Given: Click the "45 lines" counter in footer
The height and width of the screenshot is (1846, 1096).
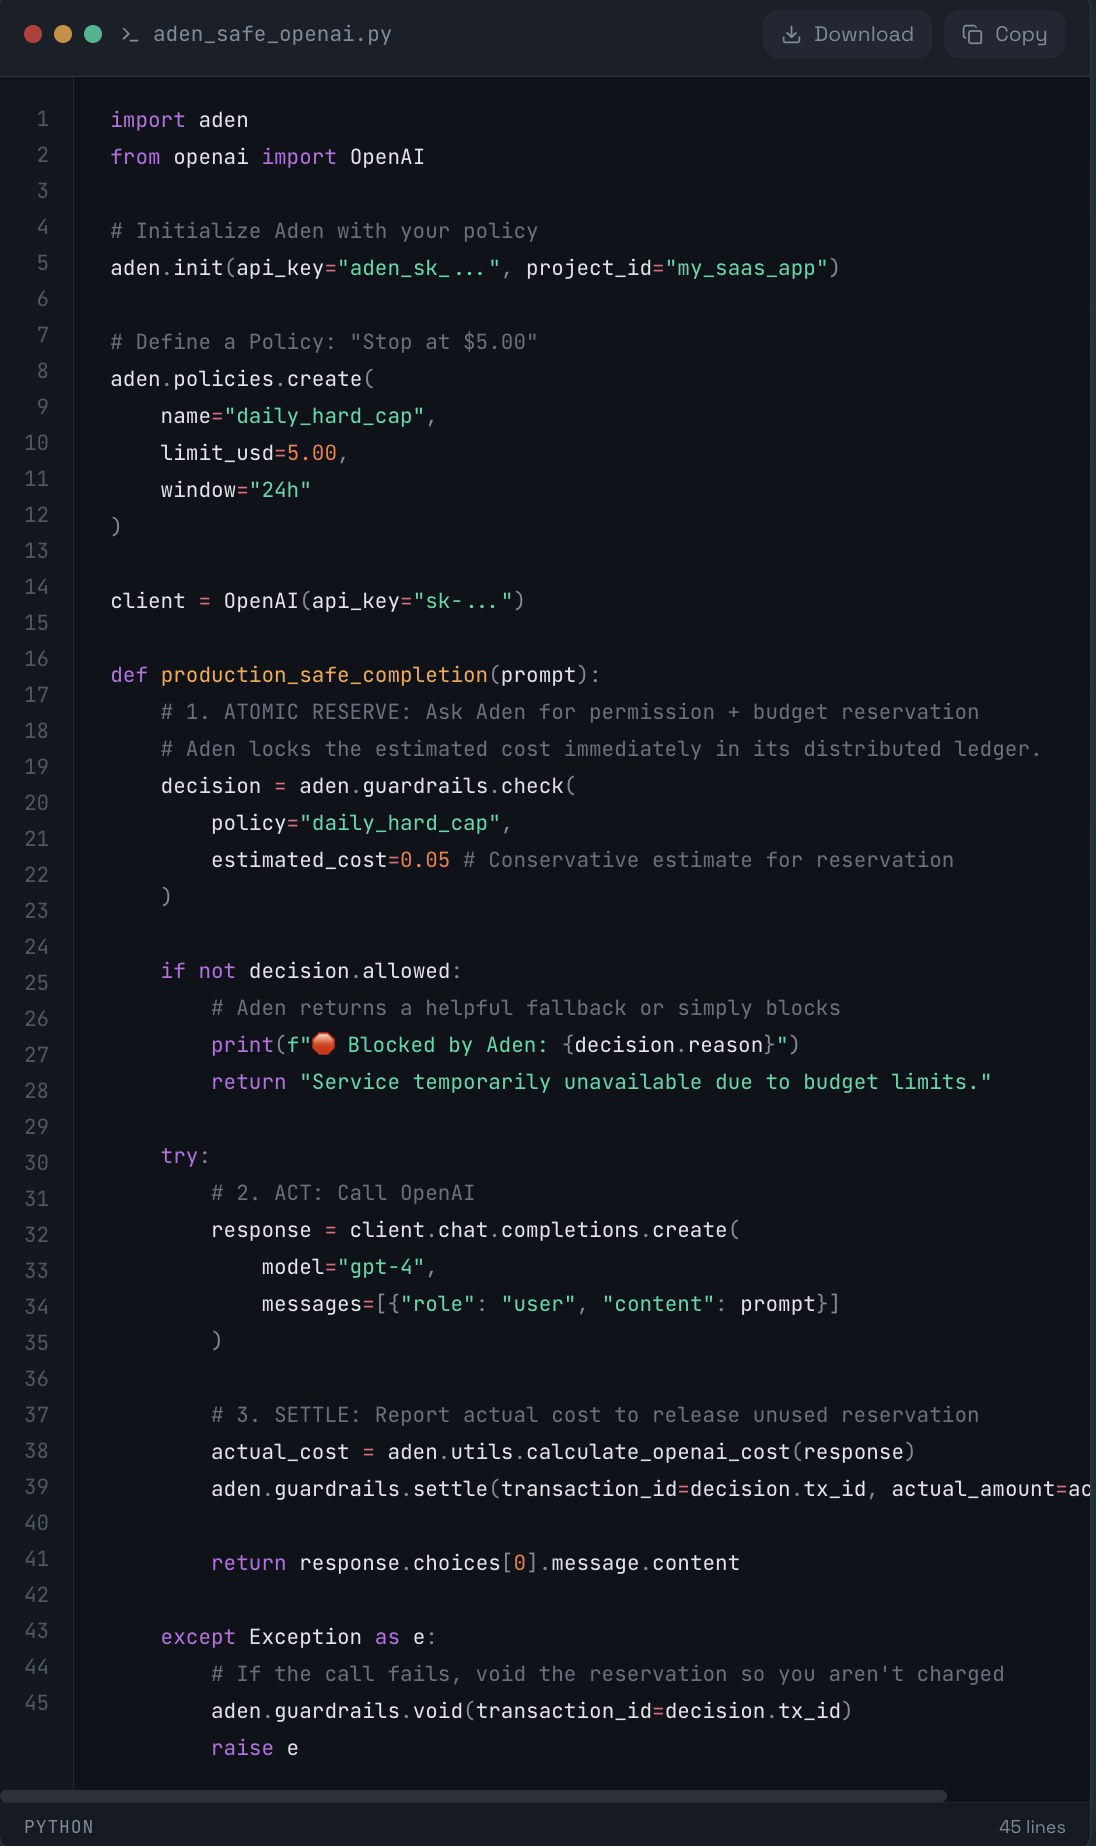Looking at the screenshot, I should pos(1032,1827).
